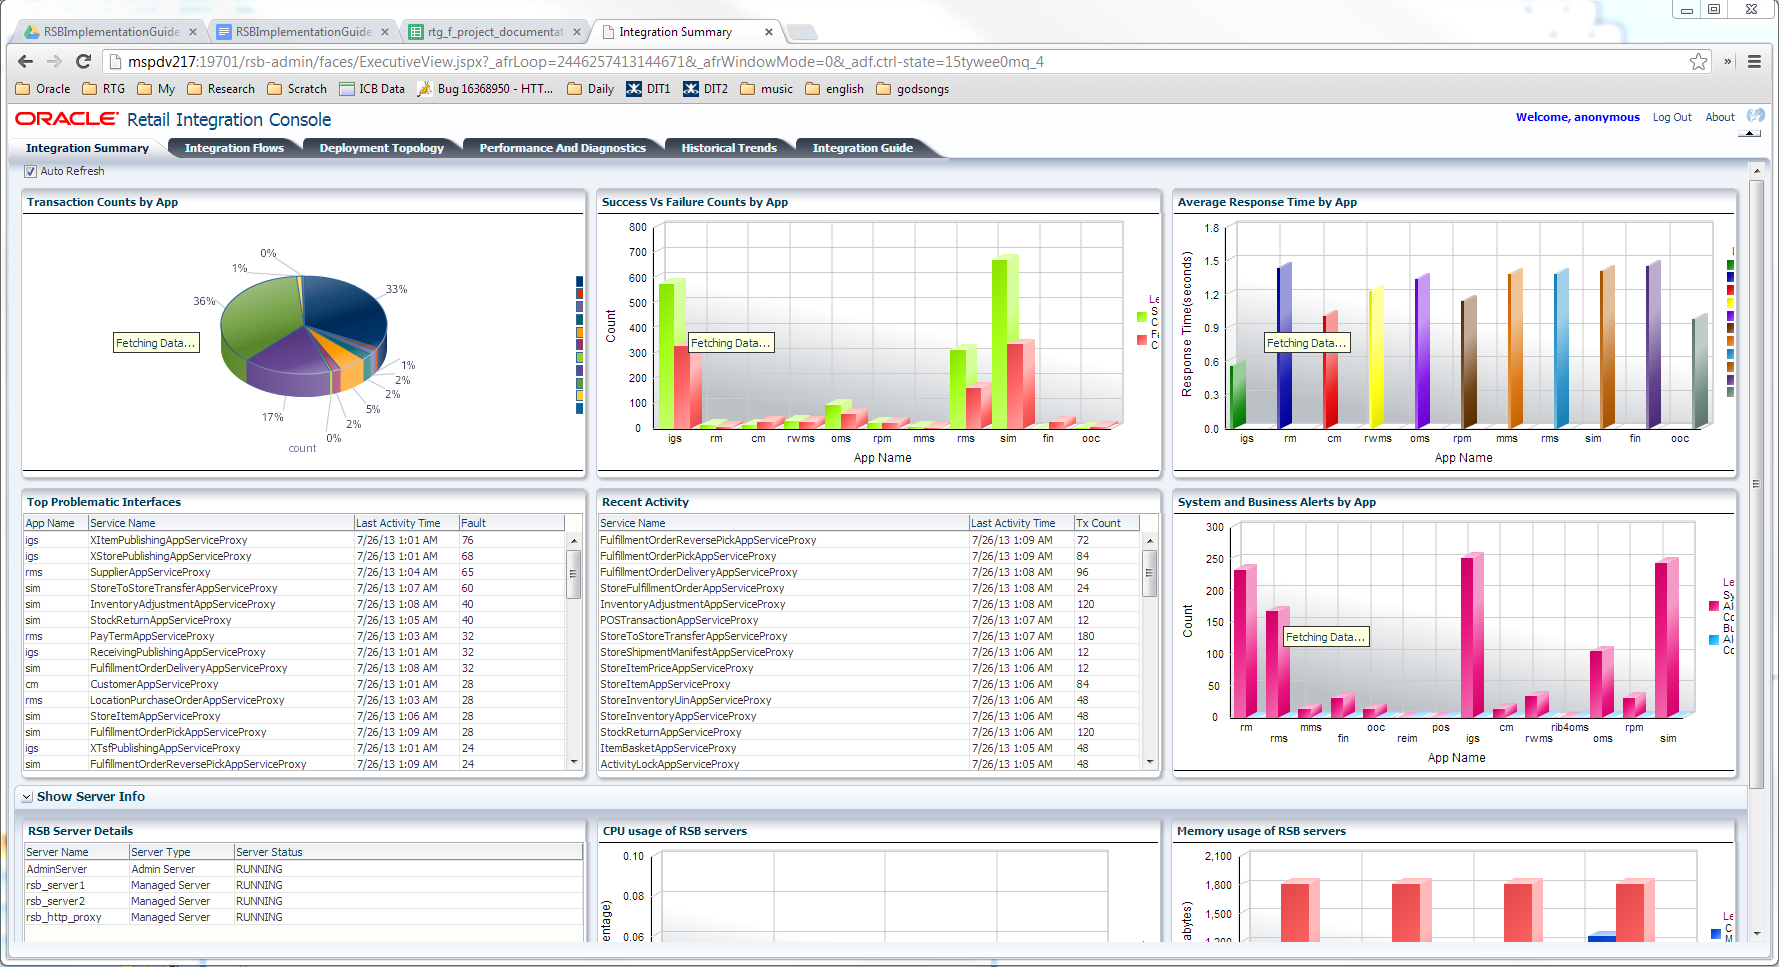This screenshot has width=1779, height=967.
Task: Click the Recent Activity table scrollbar thumb
Action: click(x=1149, y=572)
